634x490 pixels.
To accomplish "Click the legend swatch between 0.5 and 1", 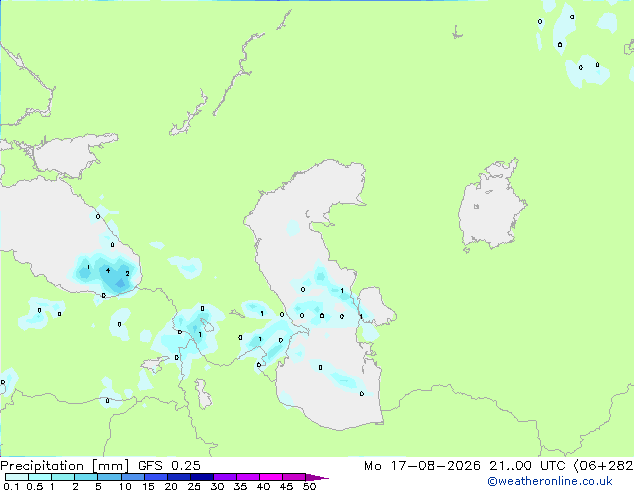I will [40, 477].
